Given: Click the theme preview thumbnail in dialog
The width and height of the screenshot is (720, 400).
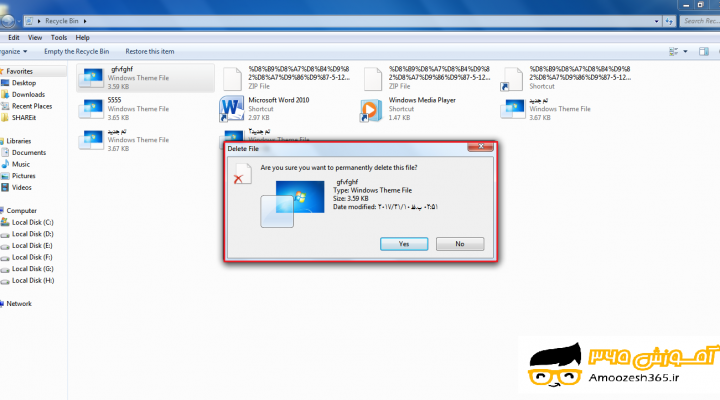Looking at the screenshot, I should click(x=292, y=203).
